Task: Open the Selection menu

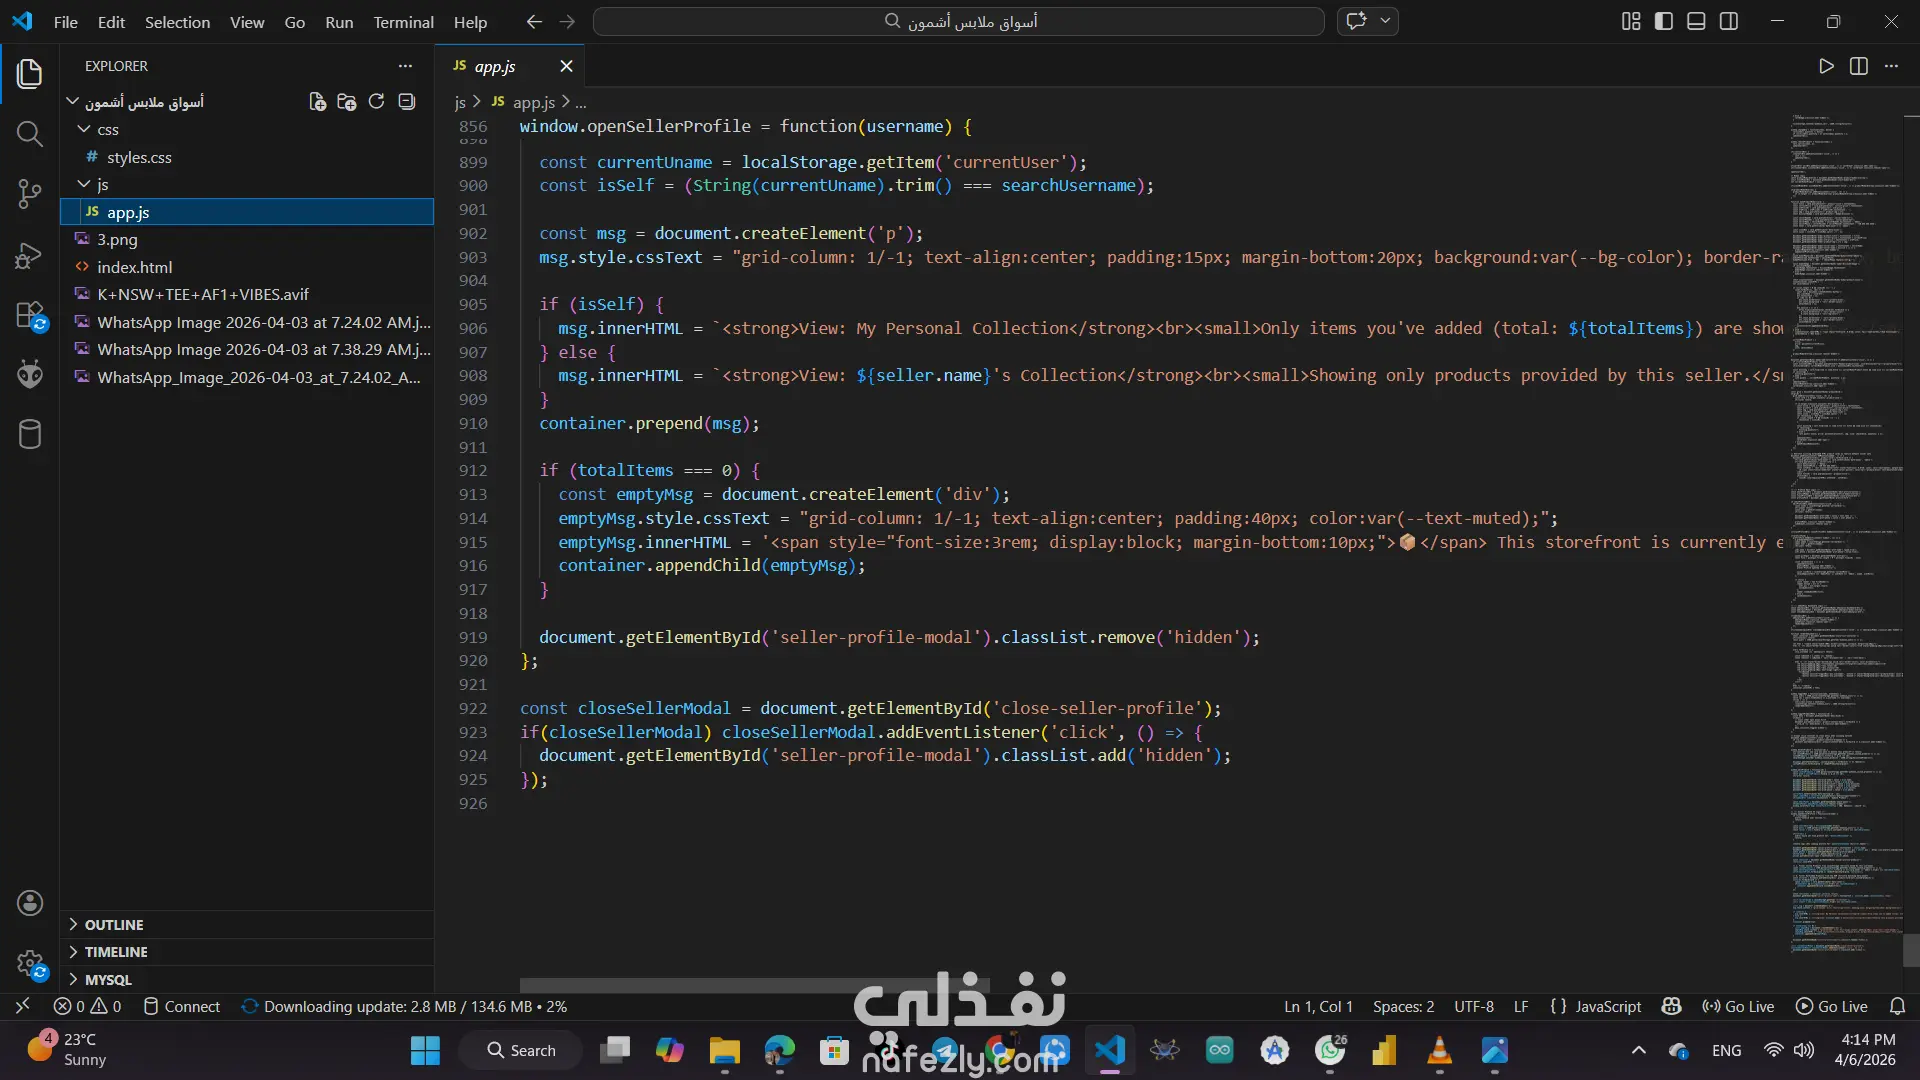Action: point(177,22)
